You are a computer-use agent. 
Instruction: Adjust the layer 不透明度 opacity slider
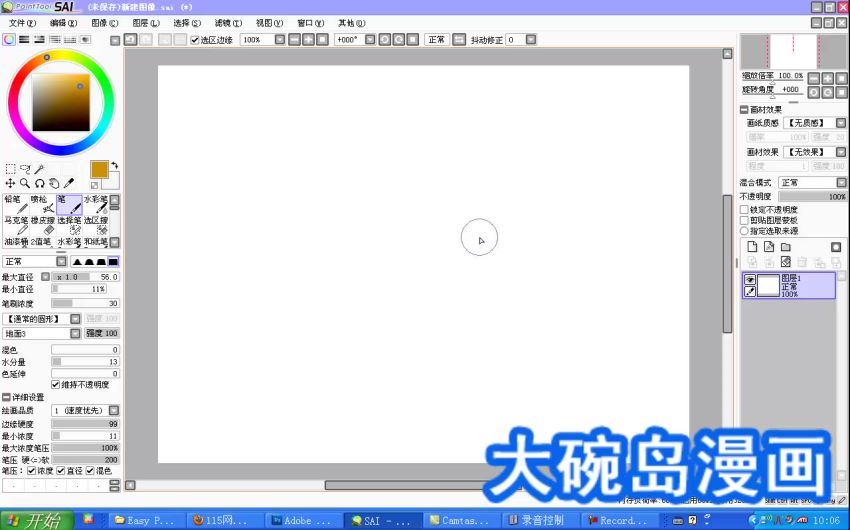coord(812,196)
